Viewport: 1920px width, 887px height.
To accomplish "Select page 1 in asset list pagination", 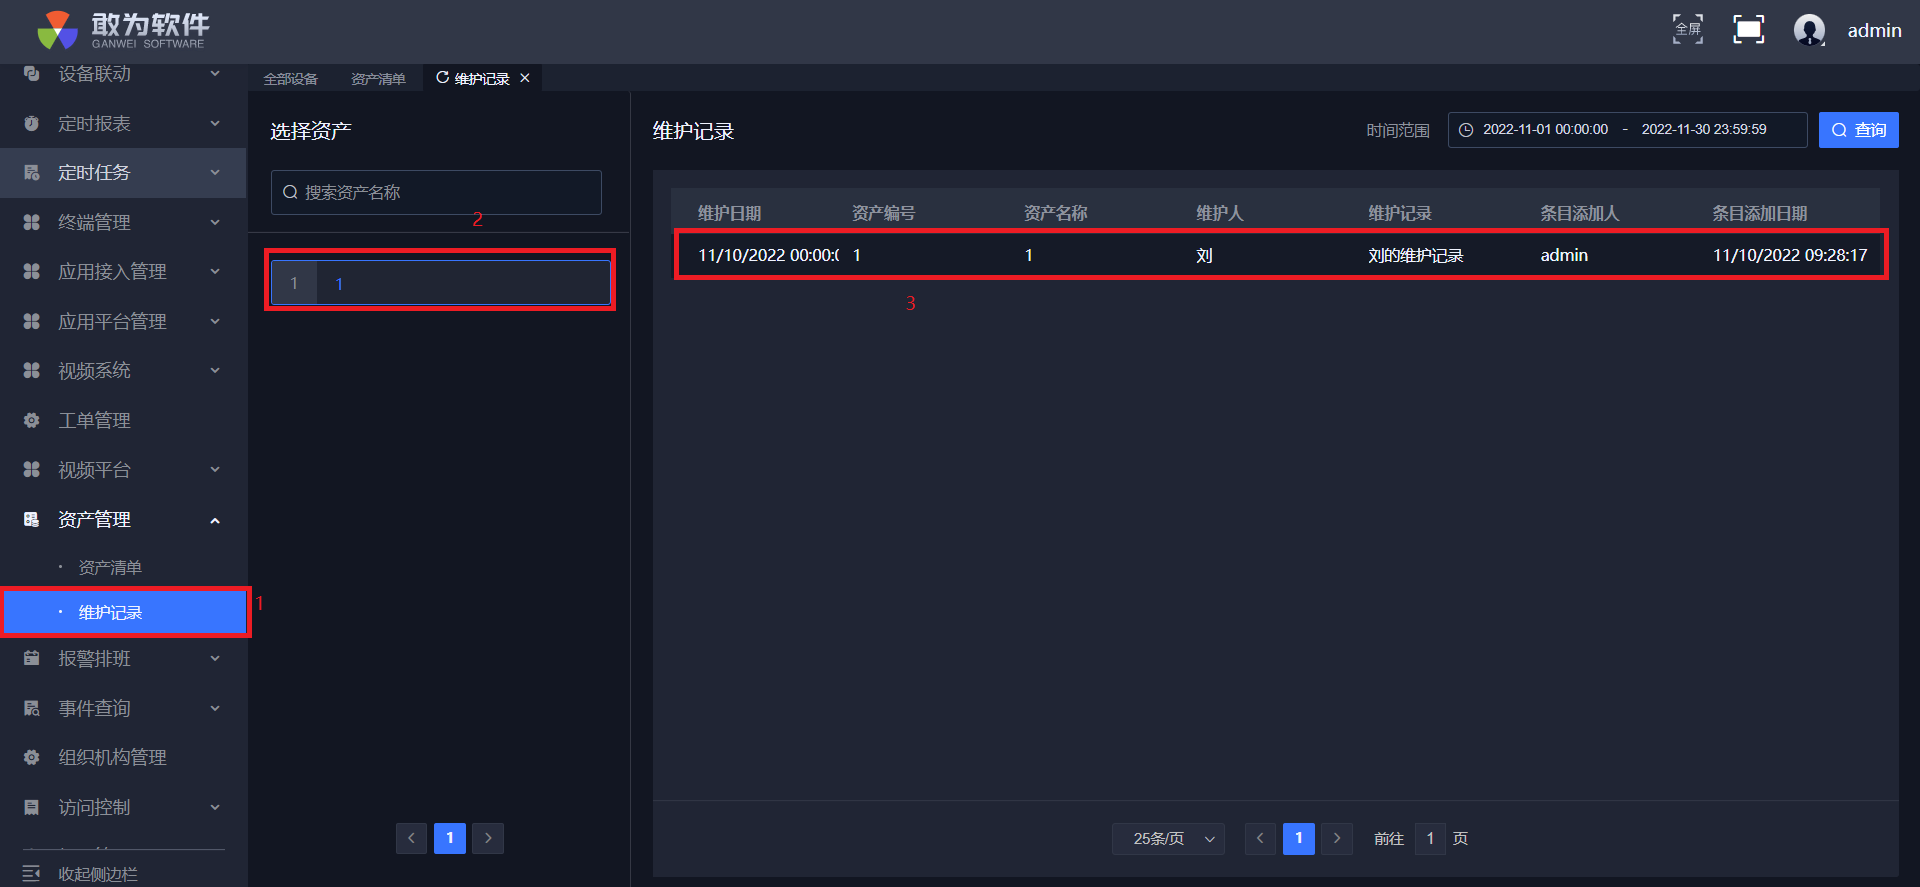I will point(450,838).
